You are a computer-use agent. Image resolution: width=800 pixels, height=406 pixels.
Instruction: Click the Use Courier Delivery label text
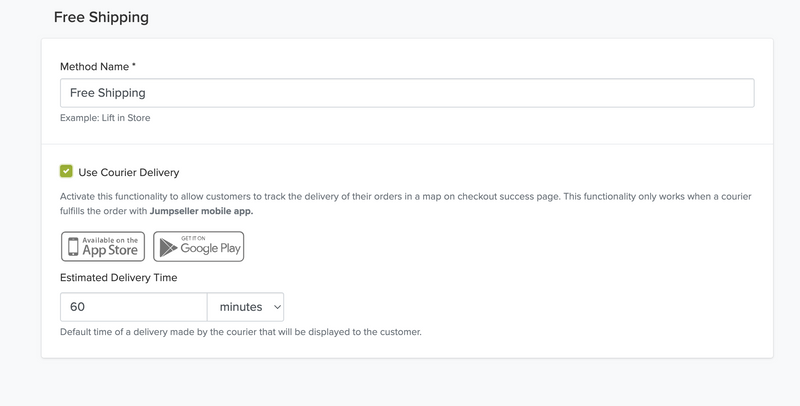[128, 173]
